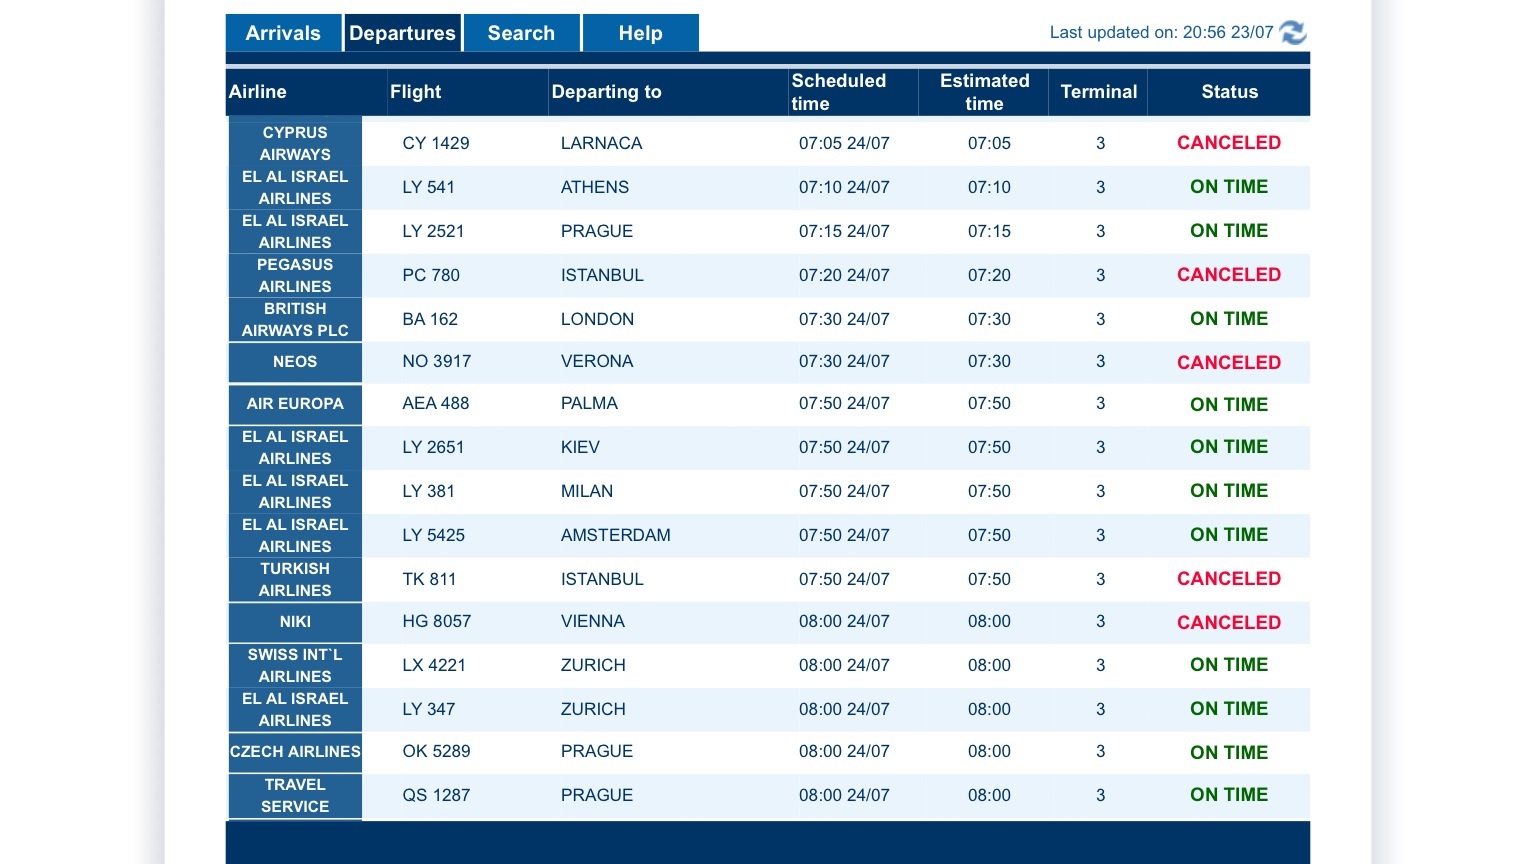Click flight QS 1287 Travel Service row
This screenshot has width=1535, height=864.
click(436, 795)
